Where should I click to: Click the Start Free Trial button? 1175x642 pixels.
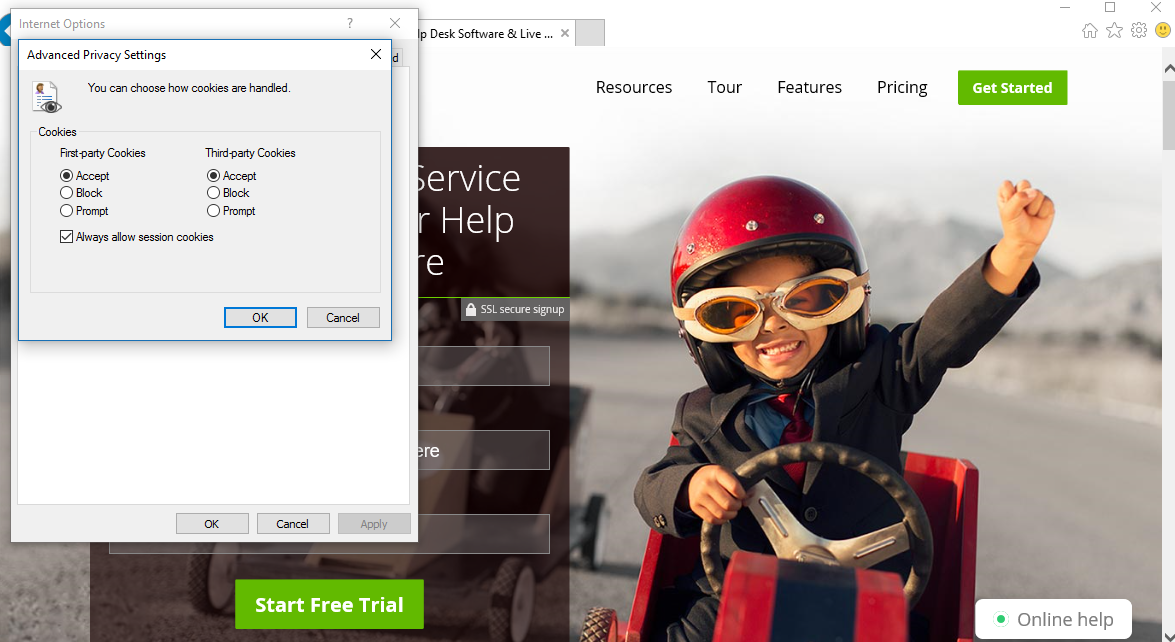point(329,604)
